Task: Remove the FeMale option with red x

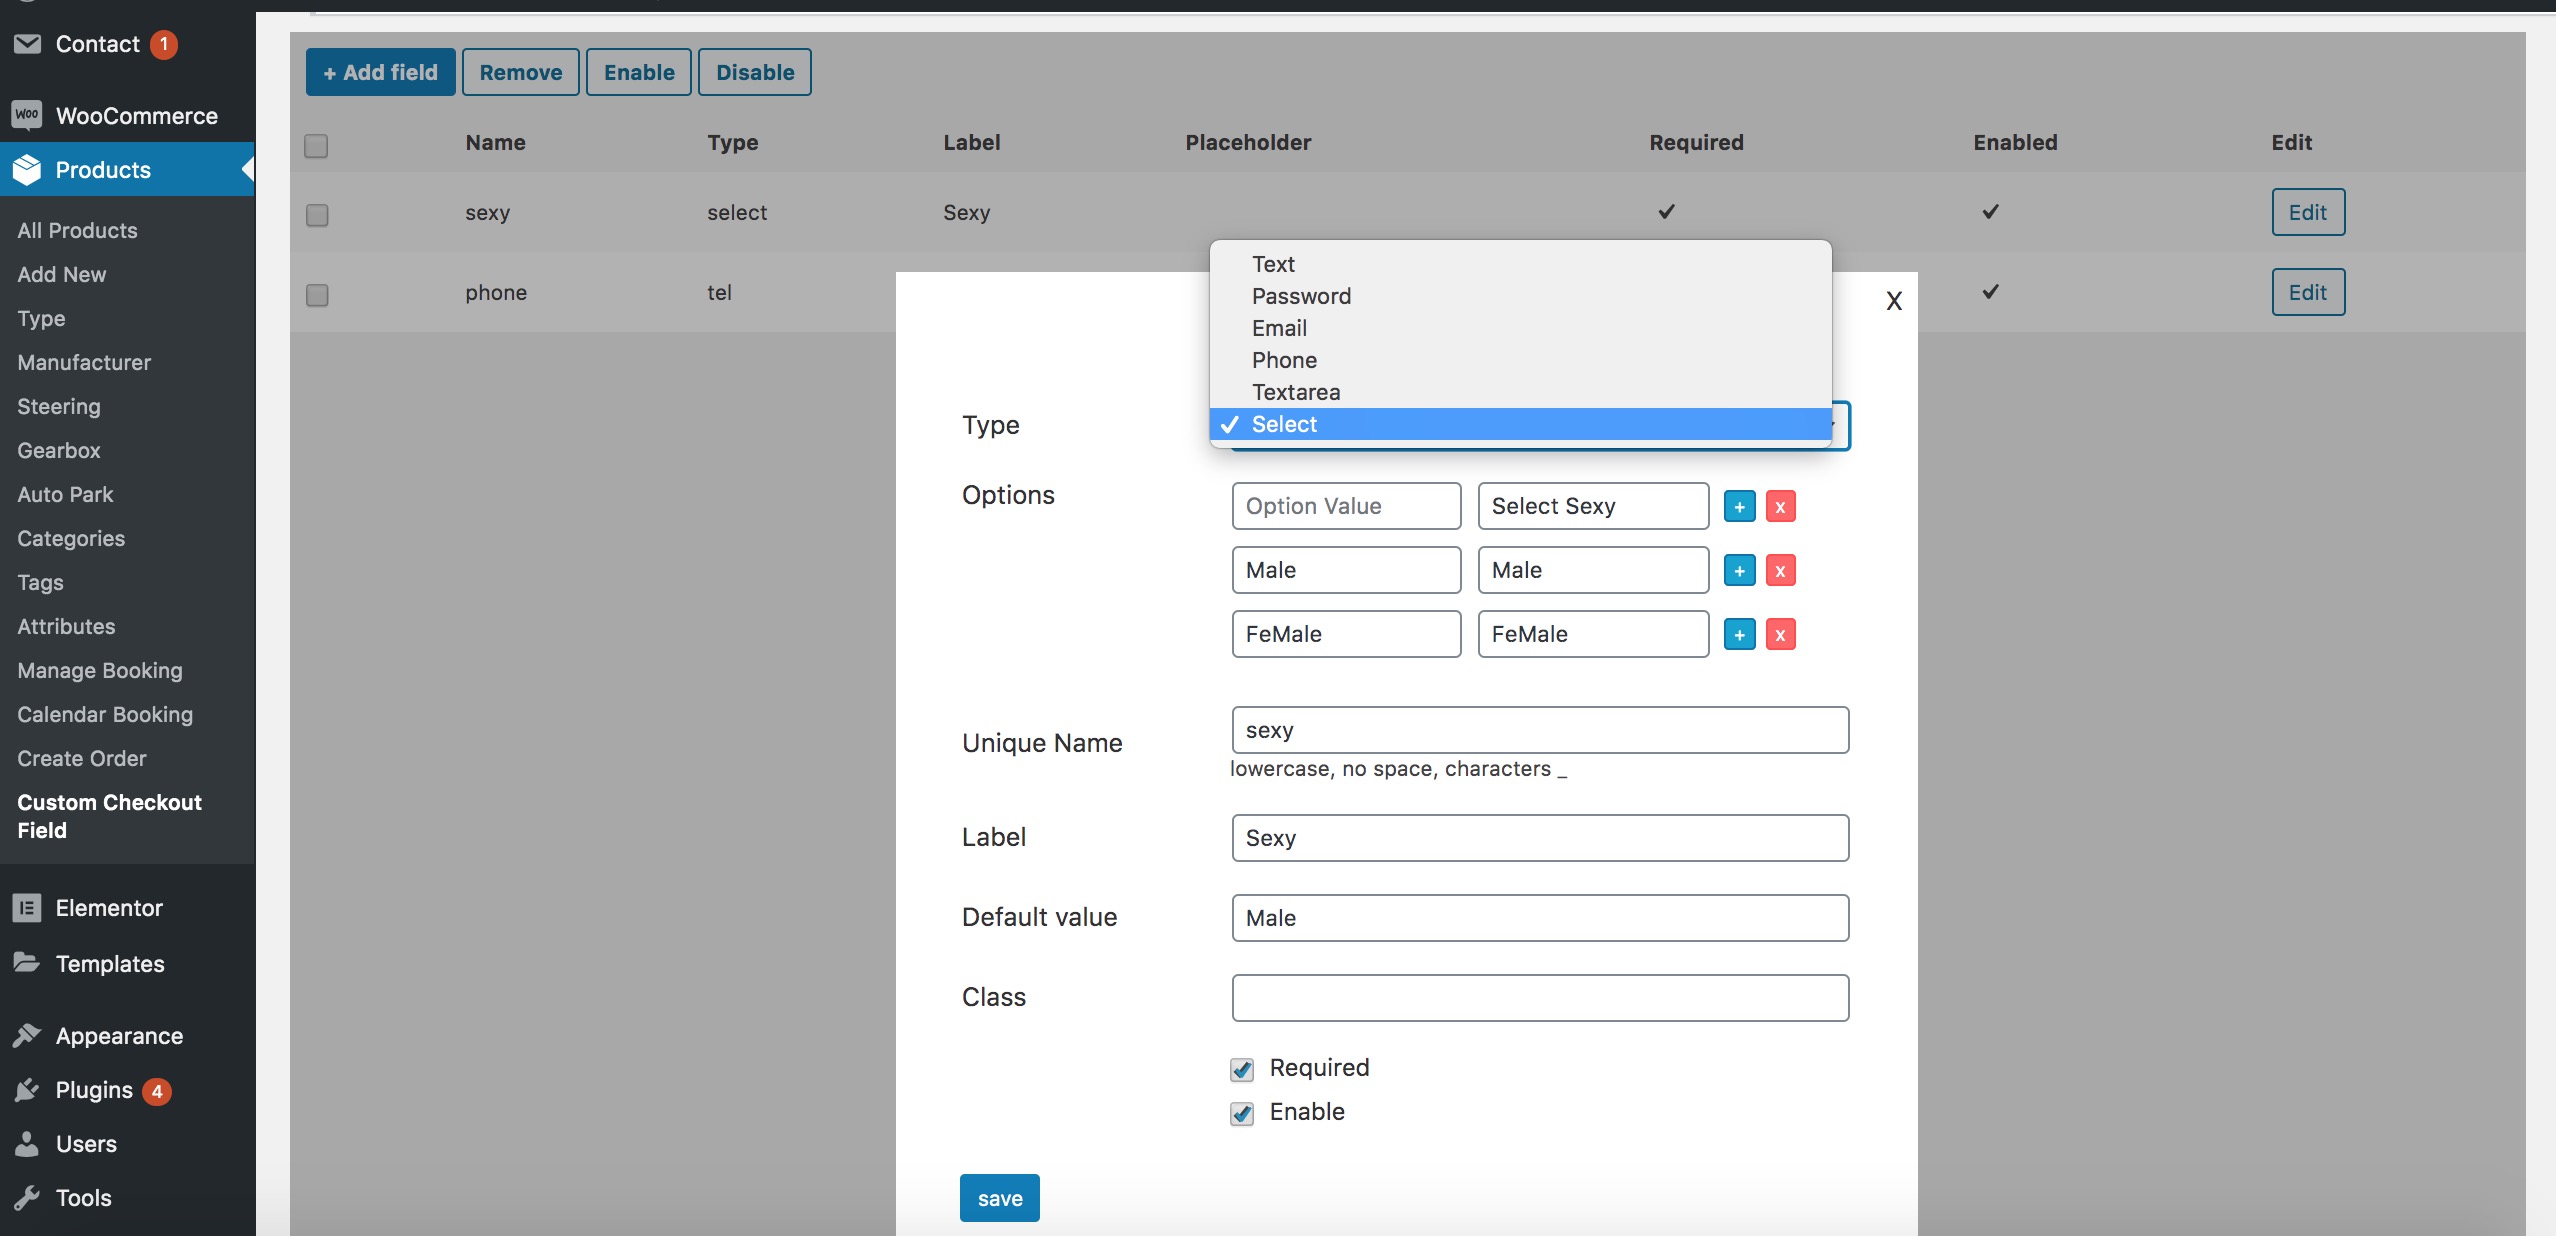Action: pos(1780,634)
